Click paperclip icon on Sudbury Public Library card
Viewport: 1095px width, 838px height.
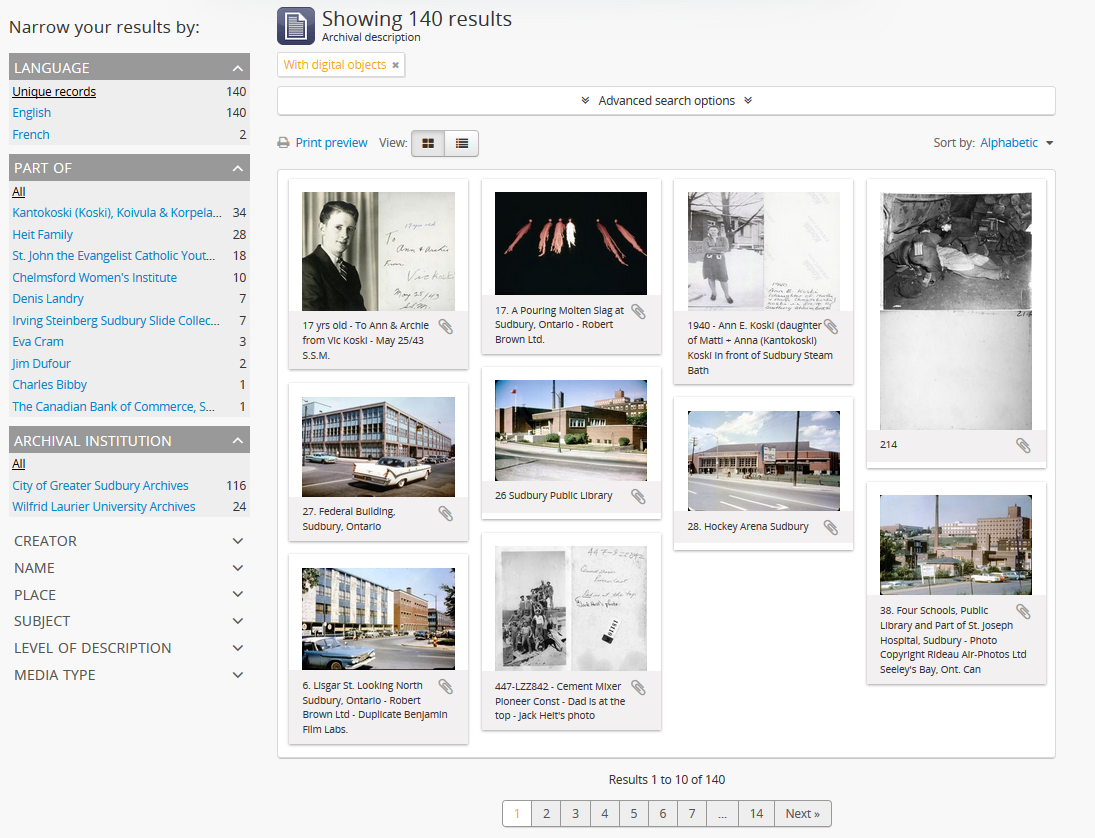(638, 496)
